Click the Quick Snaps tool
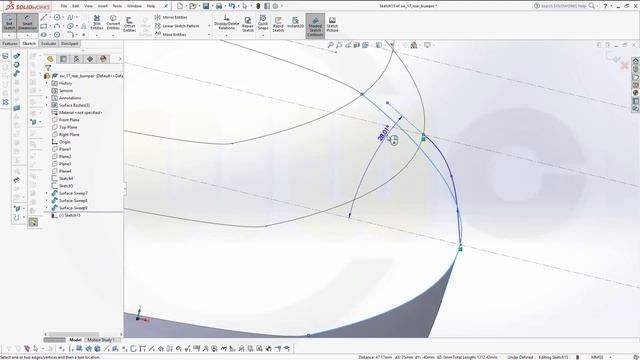Viewport: 640px width, 360px height. 263,22
